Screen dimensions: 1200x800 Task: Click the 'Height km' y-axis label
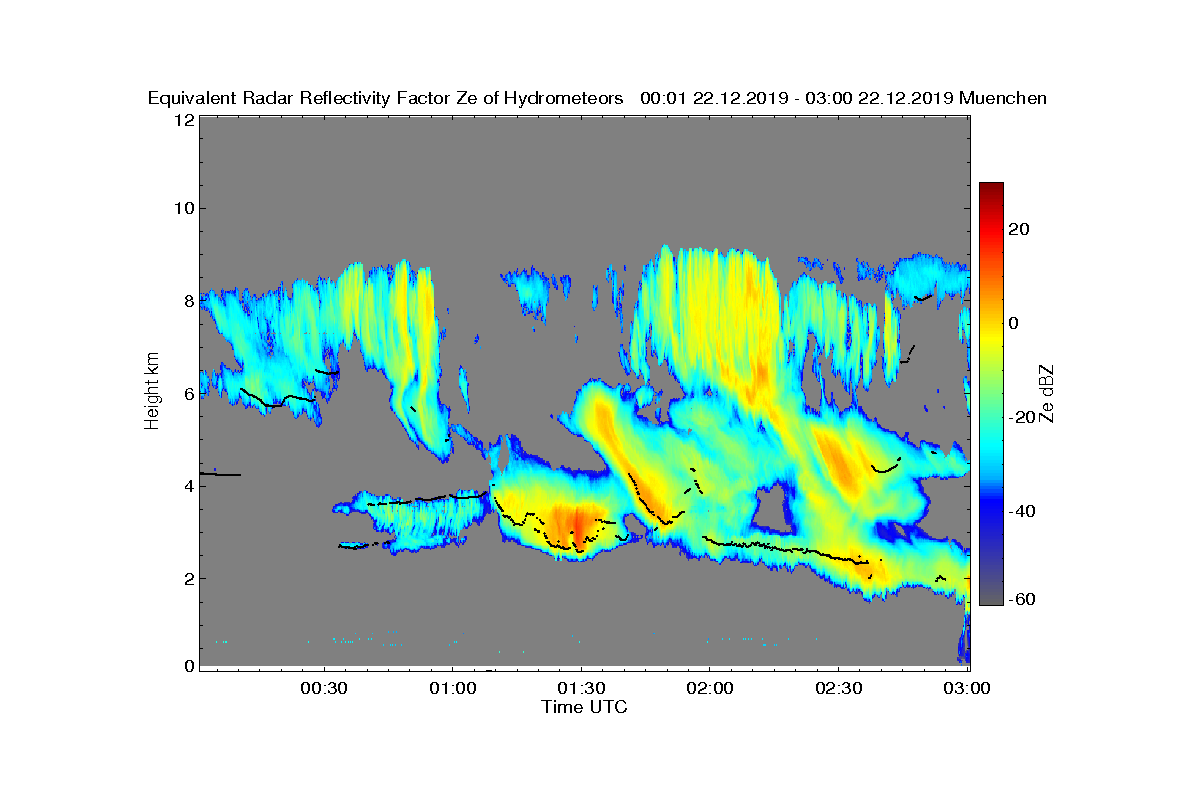[152, 393]
